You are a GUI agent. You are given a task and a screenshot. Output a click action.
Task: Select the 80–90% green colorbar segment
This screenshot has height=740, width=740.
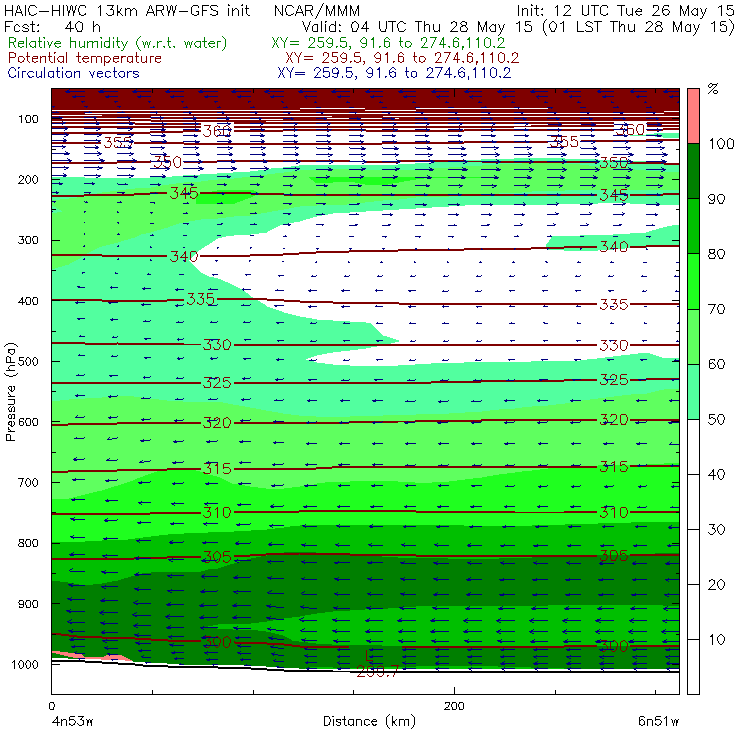693,226
